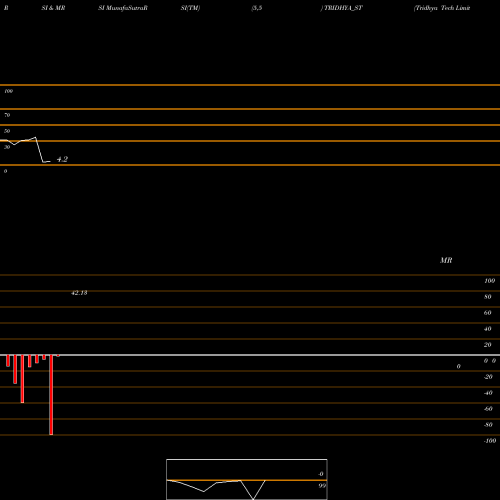Open the mini preview chart thumbnail
The width and height of the screenshot is (500, 500).
click(x=247, y=479)
